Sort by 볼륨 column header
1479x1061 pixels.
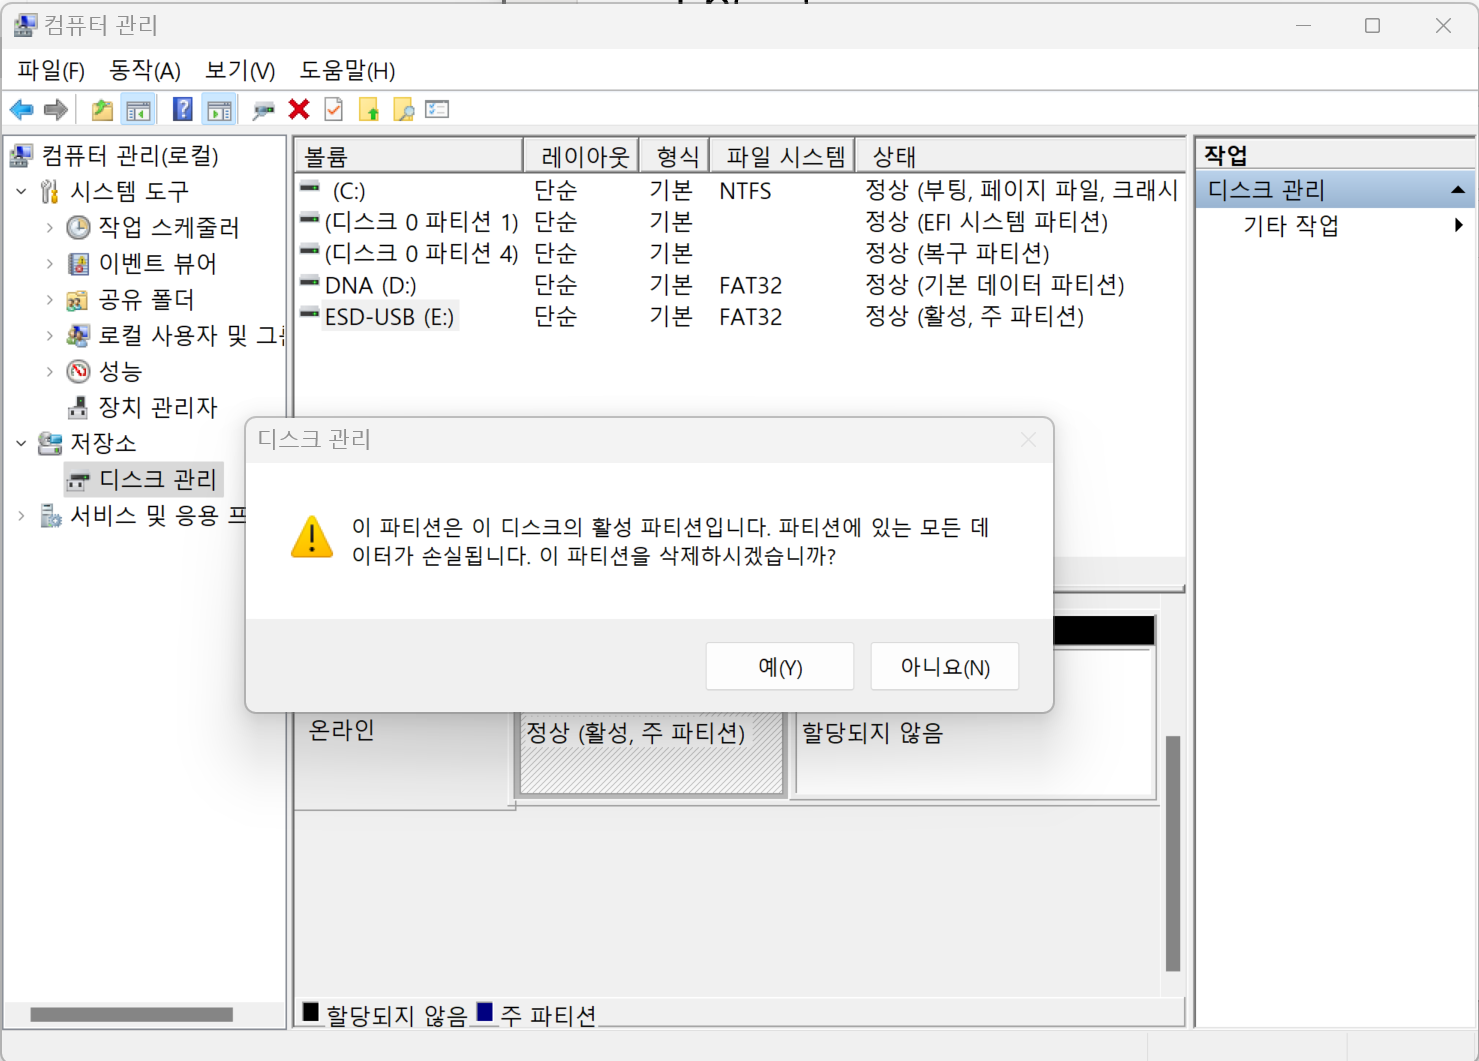[408, 156]
